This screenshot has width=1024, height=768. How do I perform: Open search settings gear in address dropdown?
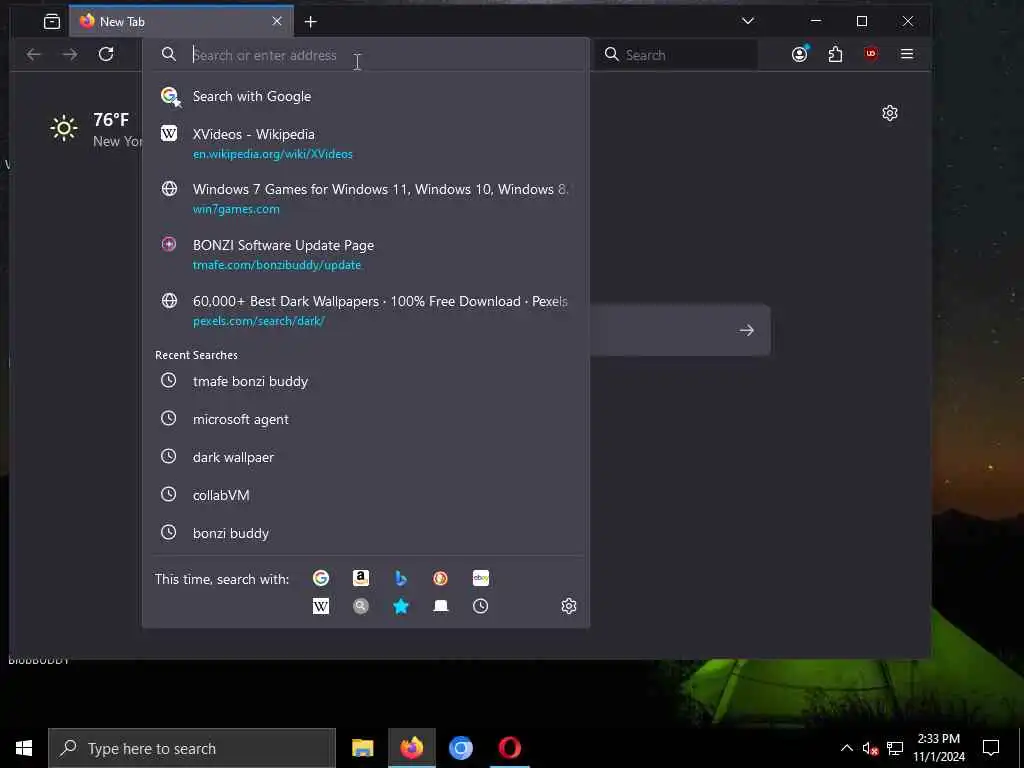[569, 606]
